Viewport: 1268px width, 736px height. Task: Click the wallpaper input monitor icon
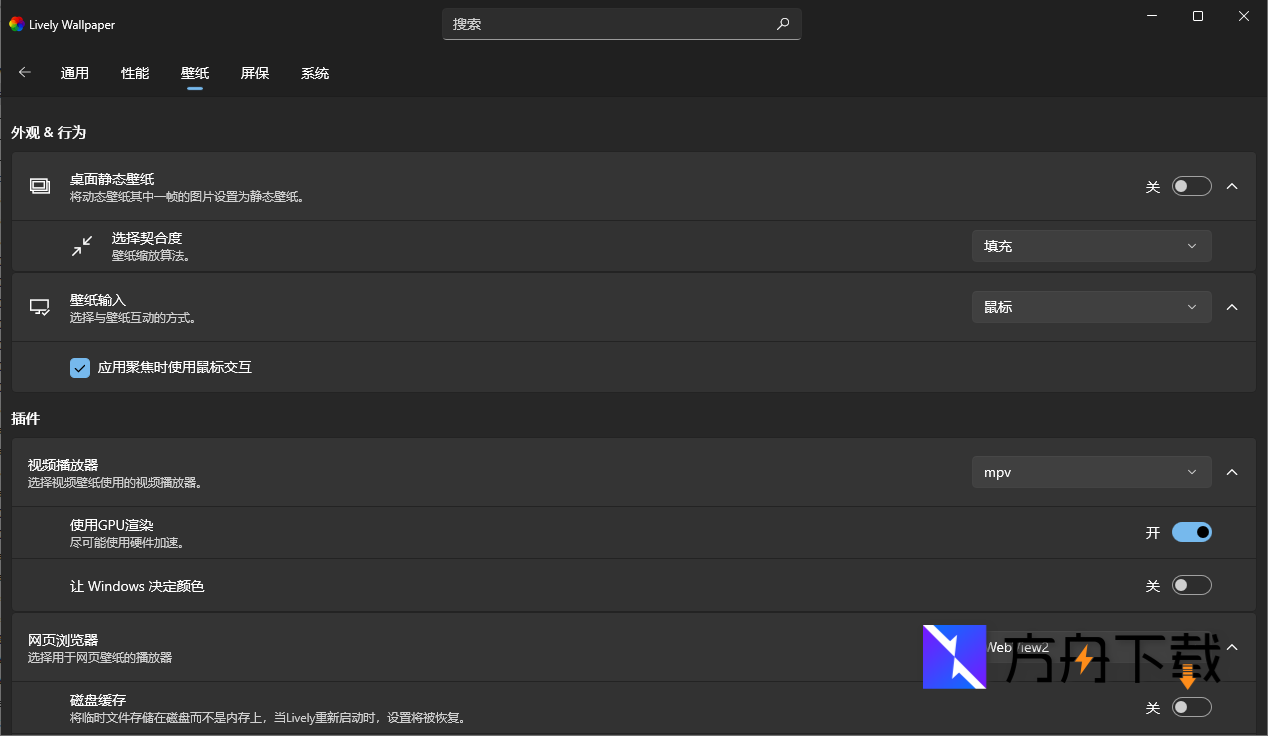[x=40, y=307]
